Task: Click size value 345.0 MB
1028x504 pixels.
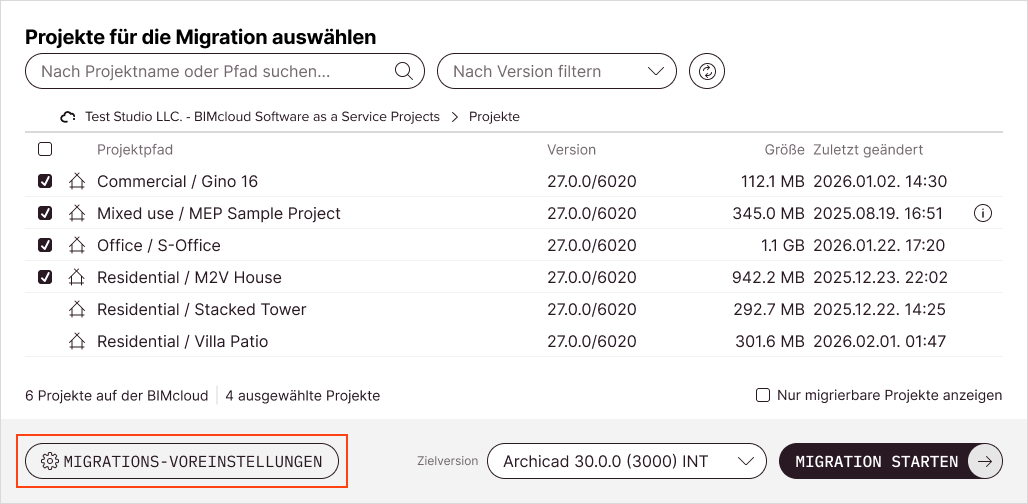Action: click(768, 213)
